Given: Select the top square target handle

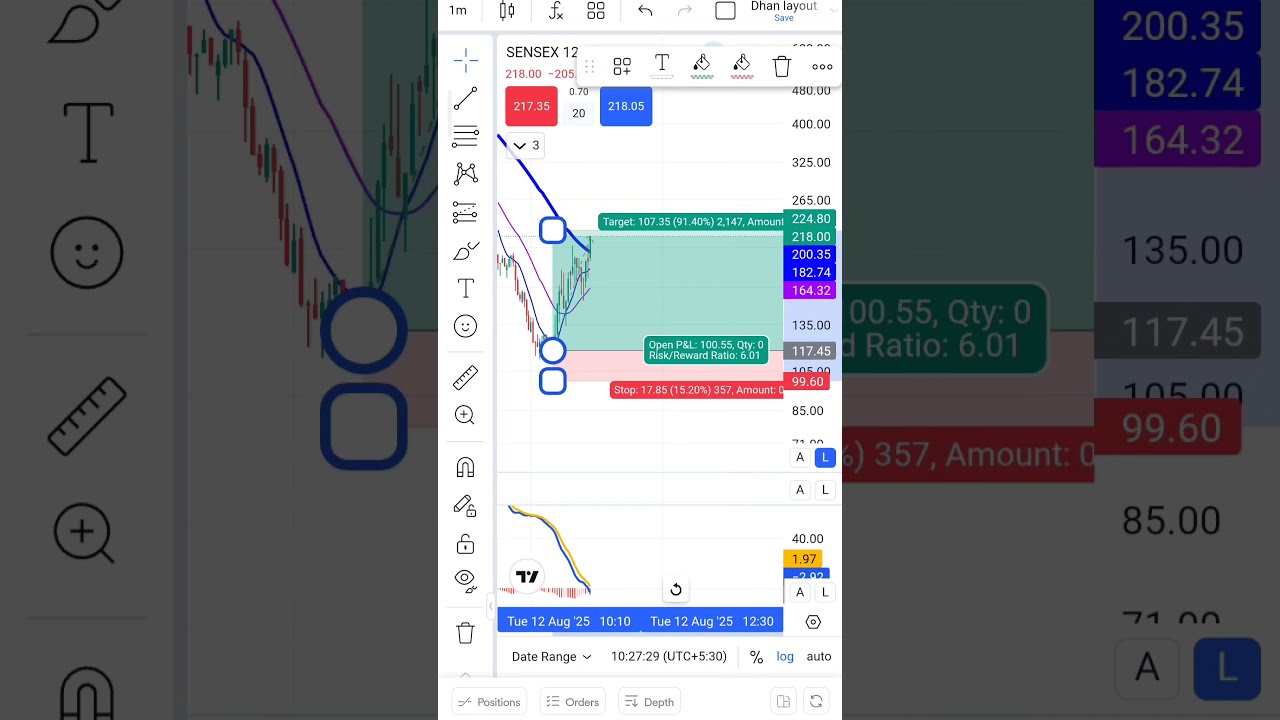Looking at the screenshot, I should click(x=553, y=231).
